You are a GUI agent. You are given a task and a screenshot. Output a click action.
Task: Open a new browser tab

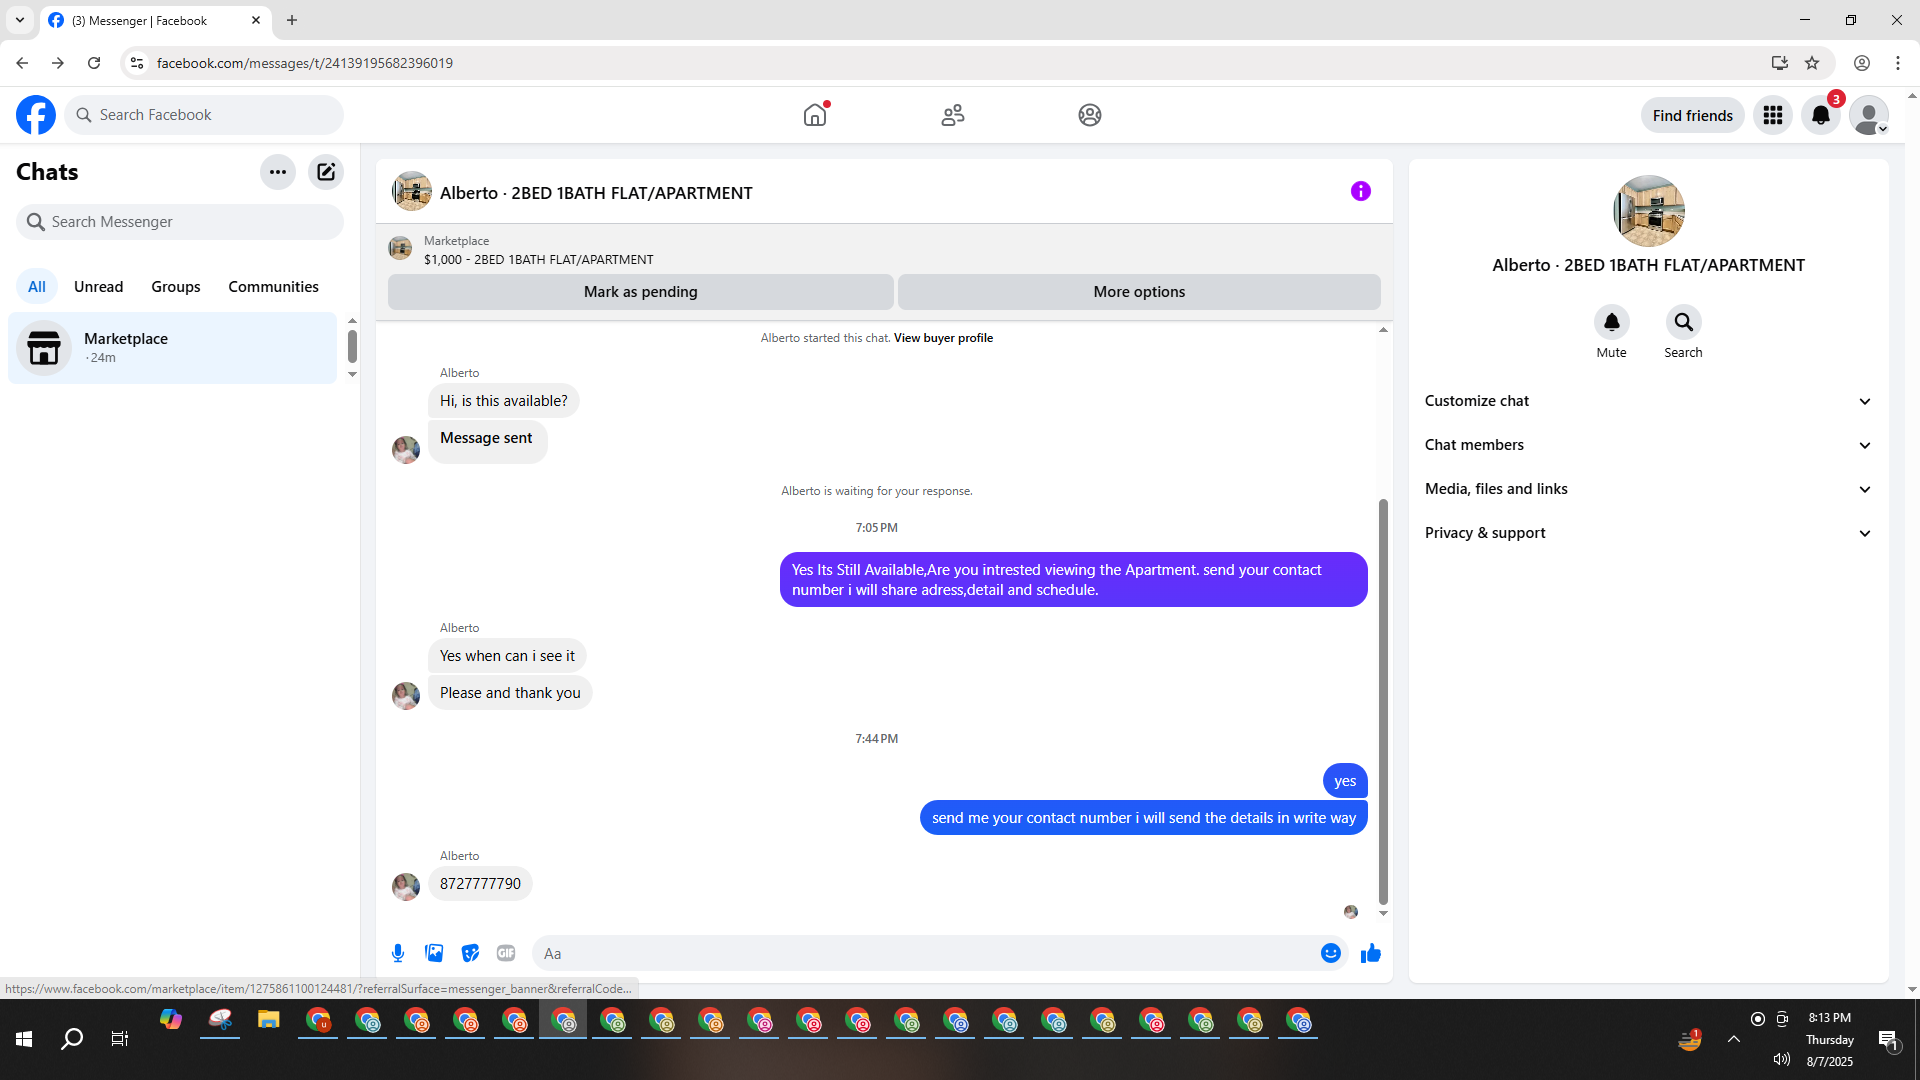pos(292,20)
